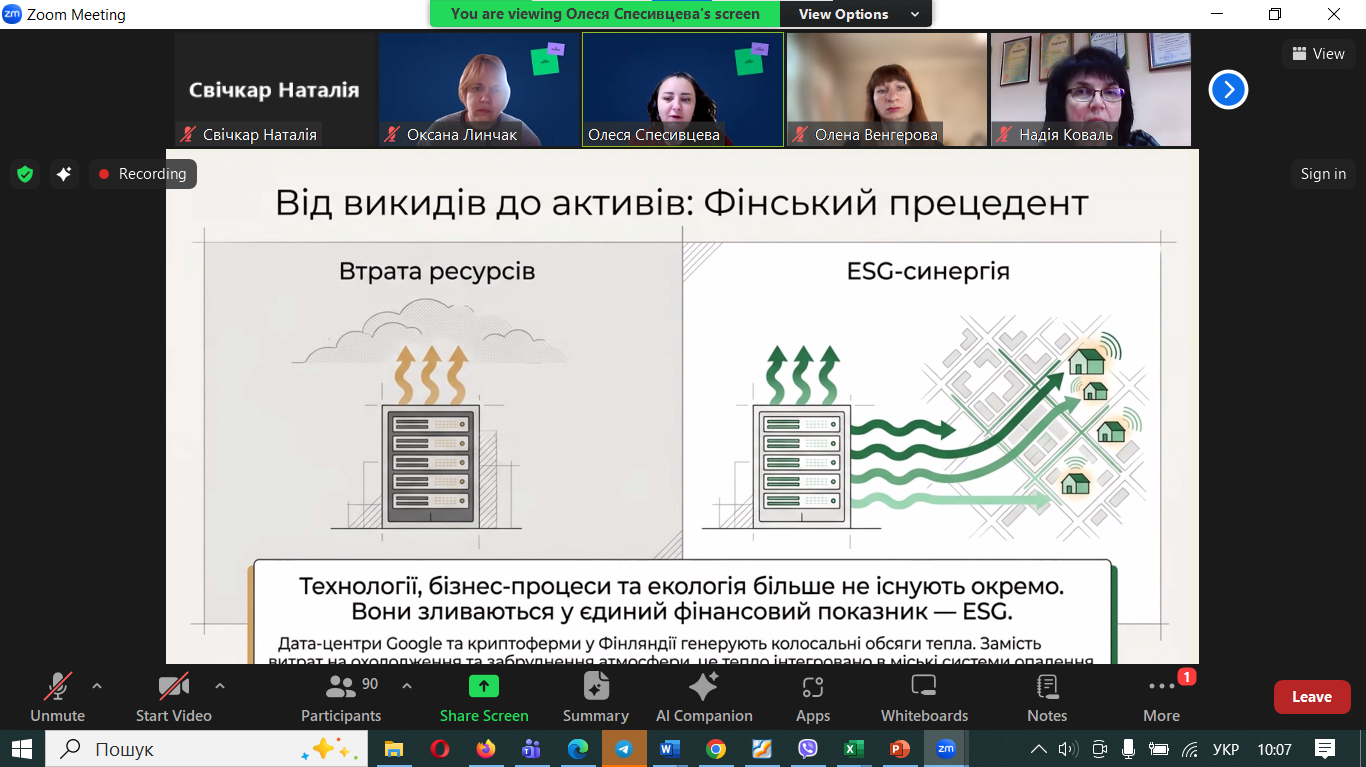Open the View layout menu
1366x767 pixels.
coord(1318,54)
